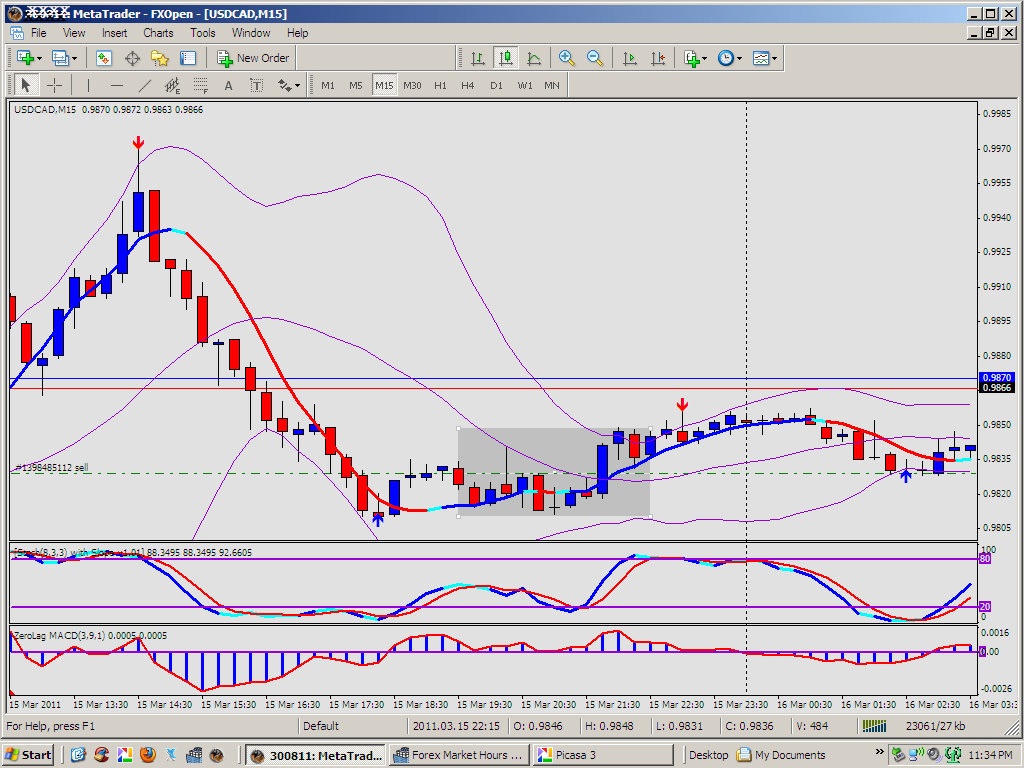Click the #1398485112 sell order label
Viewport: 1024px width, 768px height.
(x=52, y=468)
